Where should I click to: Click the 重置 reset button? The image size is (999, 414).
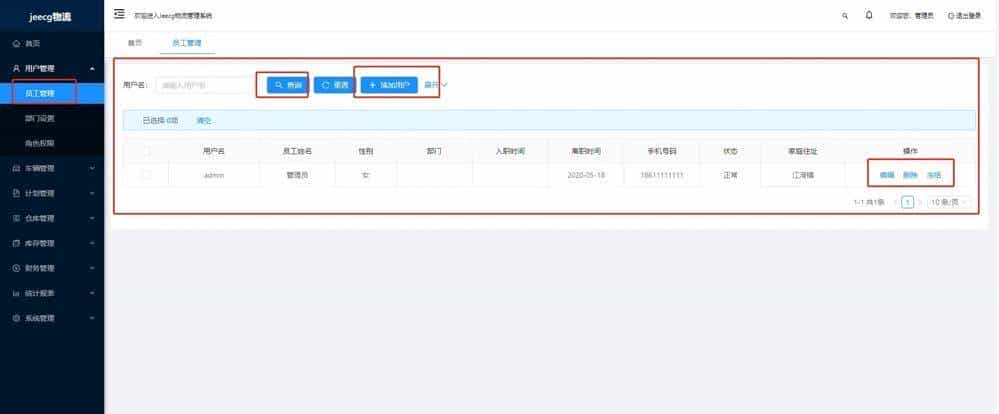tap(334, 85)
